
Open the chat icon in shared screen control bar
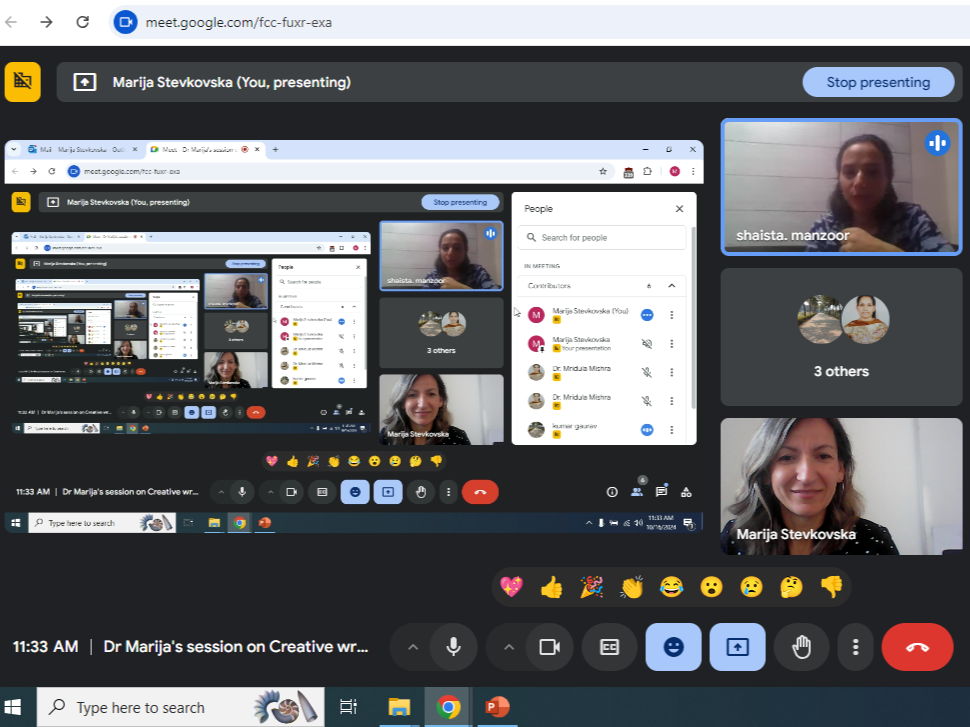point(661,492)
